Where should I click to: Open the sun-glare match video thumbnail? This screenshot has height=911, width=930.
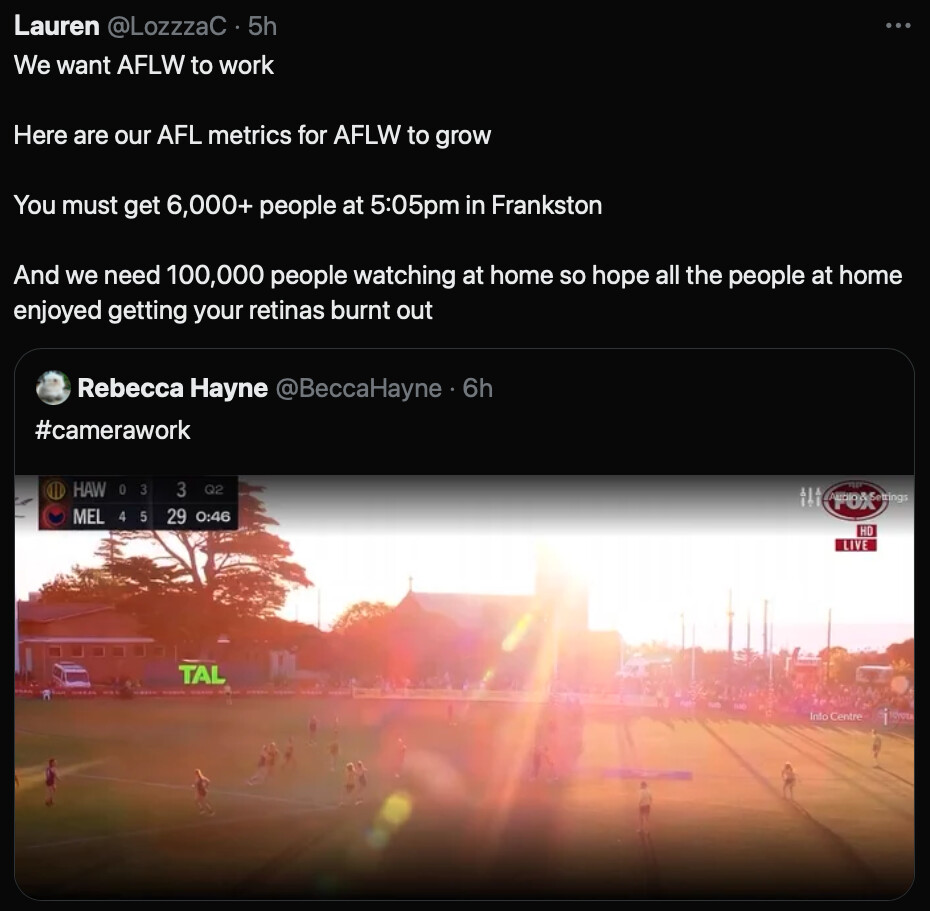[464, 687]
